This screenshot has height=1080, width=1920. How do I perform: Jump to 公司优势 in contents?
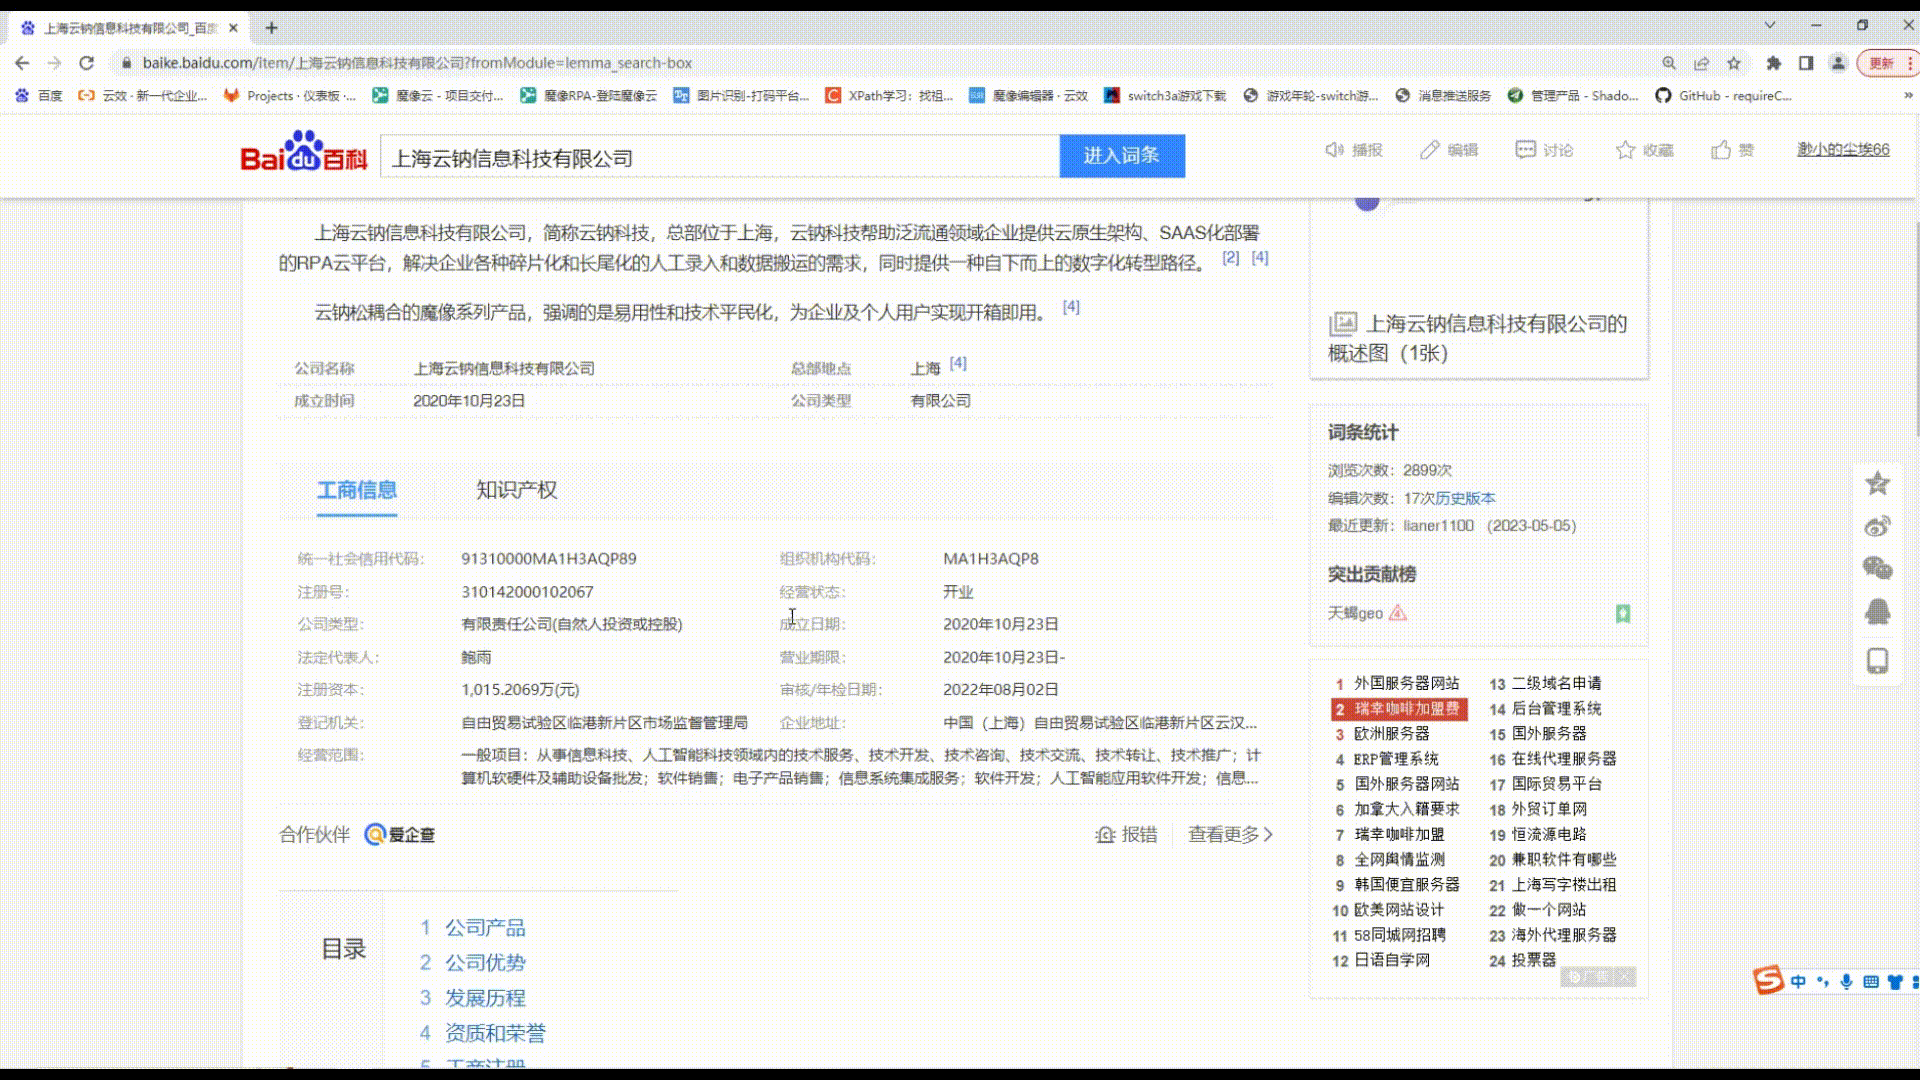coord(485,963)
